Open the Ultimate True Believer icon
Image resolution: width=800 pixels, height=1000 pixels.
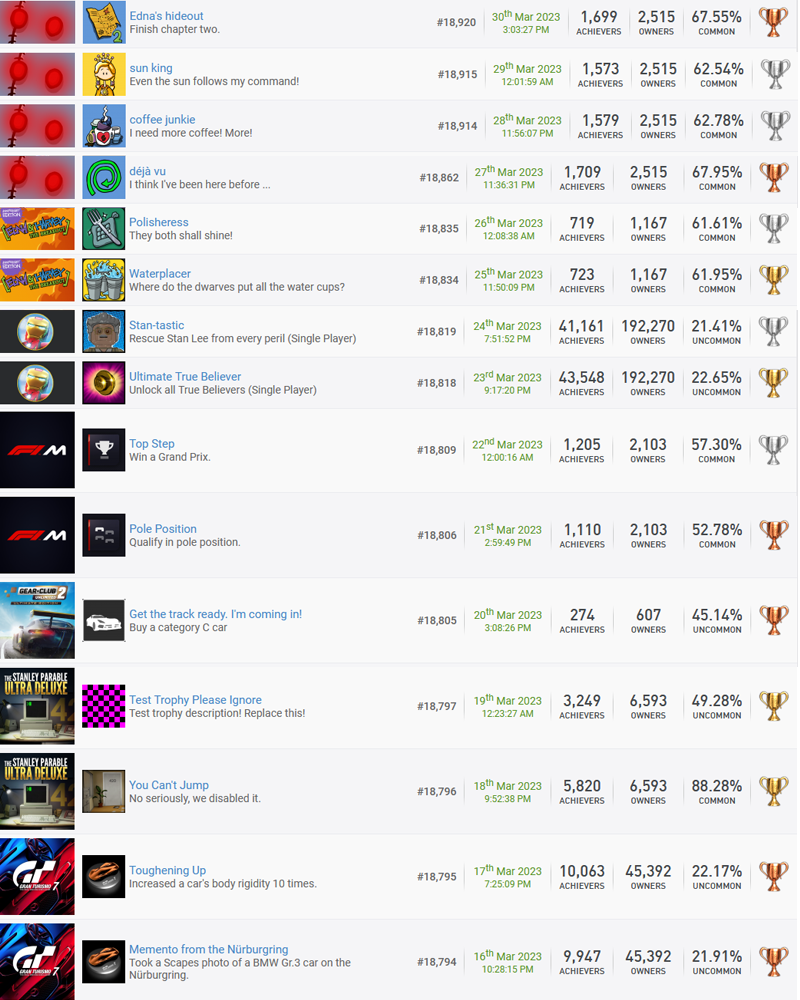click(x=104, y=383)
